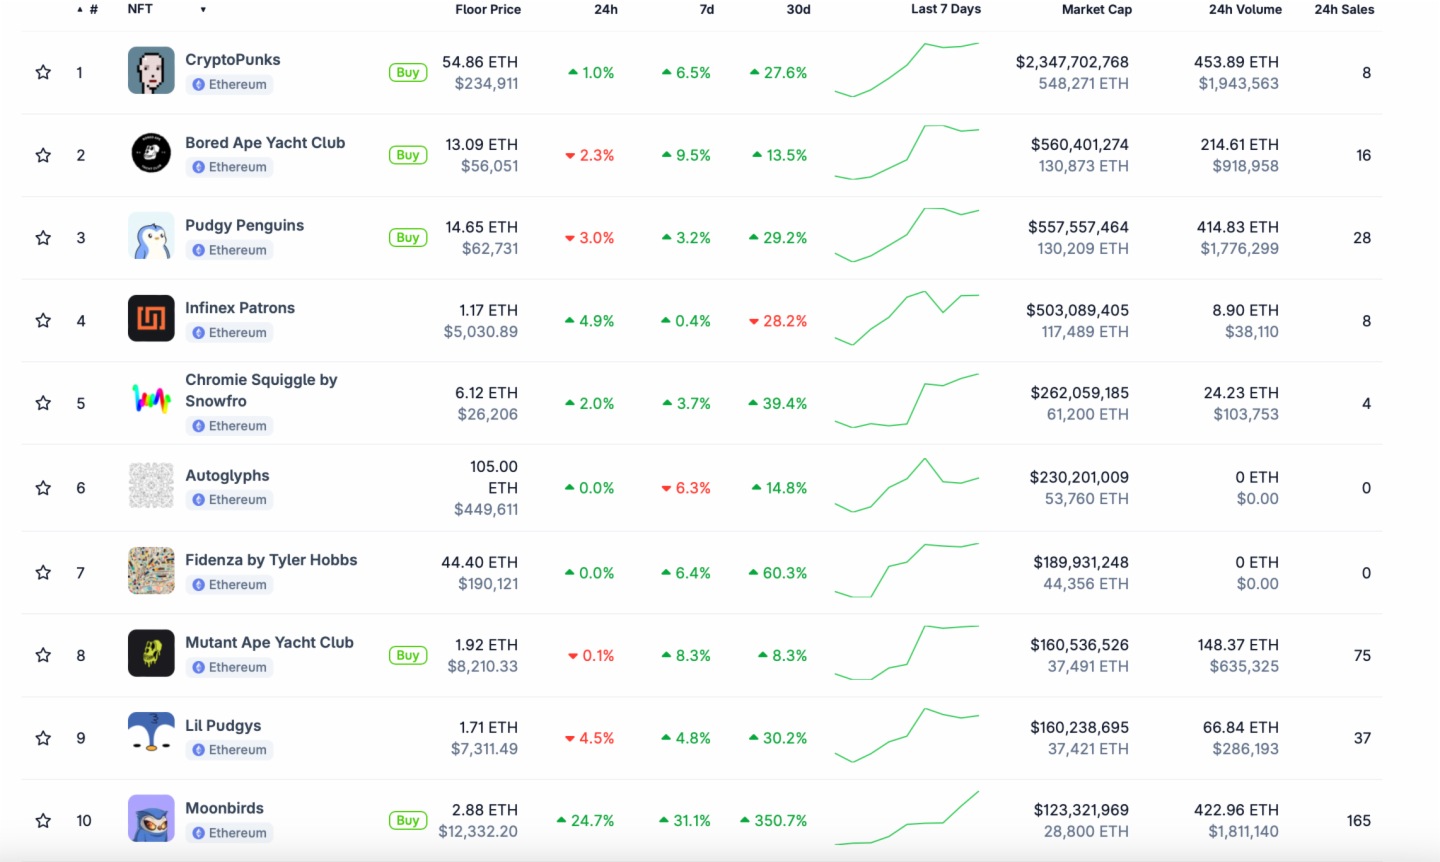Image resolution: width=1440 pixels, height=862 pixels.
Task: Star CryptoPunks to add to watchlist
Action: pyautogui.click(x=43, y=72)
